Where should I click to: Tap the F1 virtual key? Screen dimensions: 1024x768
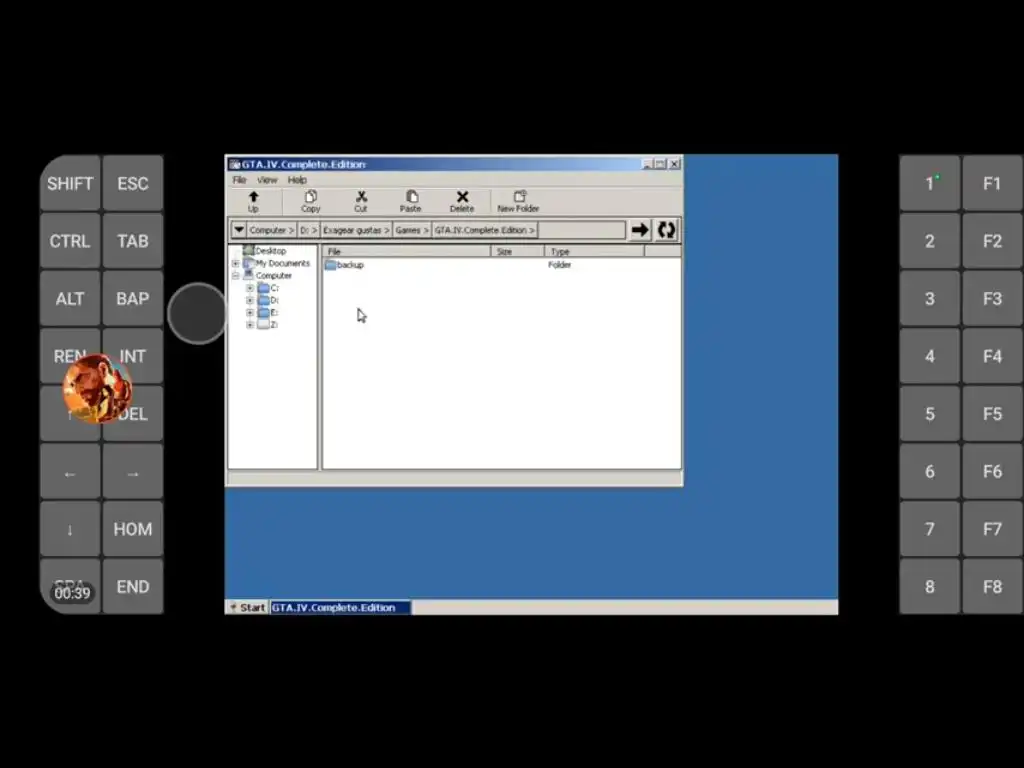point(992,184)
